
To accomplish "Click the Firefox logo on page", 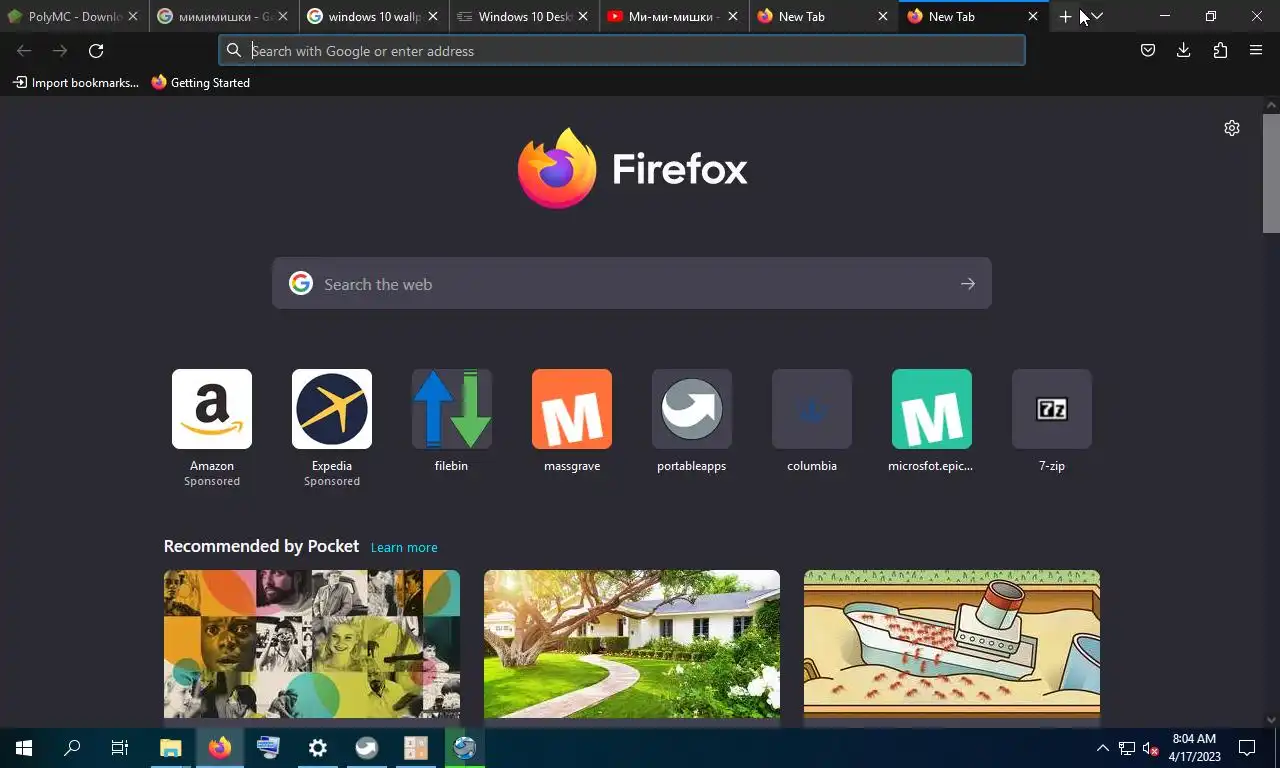I will [557, 168].
